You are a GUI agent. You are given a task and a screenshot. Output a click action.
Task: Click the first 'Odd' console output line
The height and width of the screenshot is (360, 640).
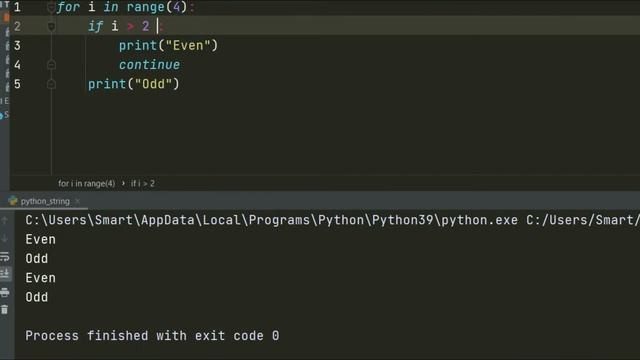click(37, 259)
